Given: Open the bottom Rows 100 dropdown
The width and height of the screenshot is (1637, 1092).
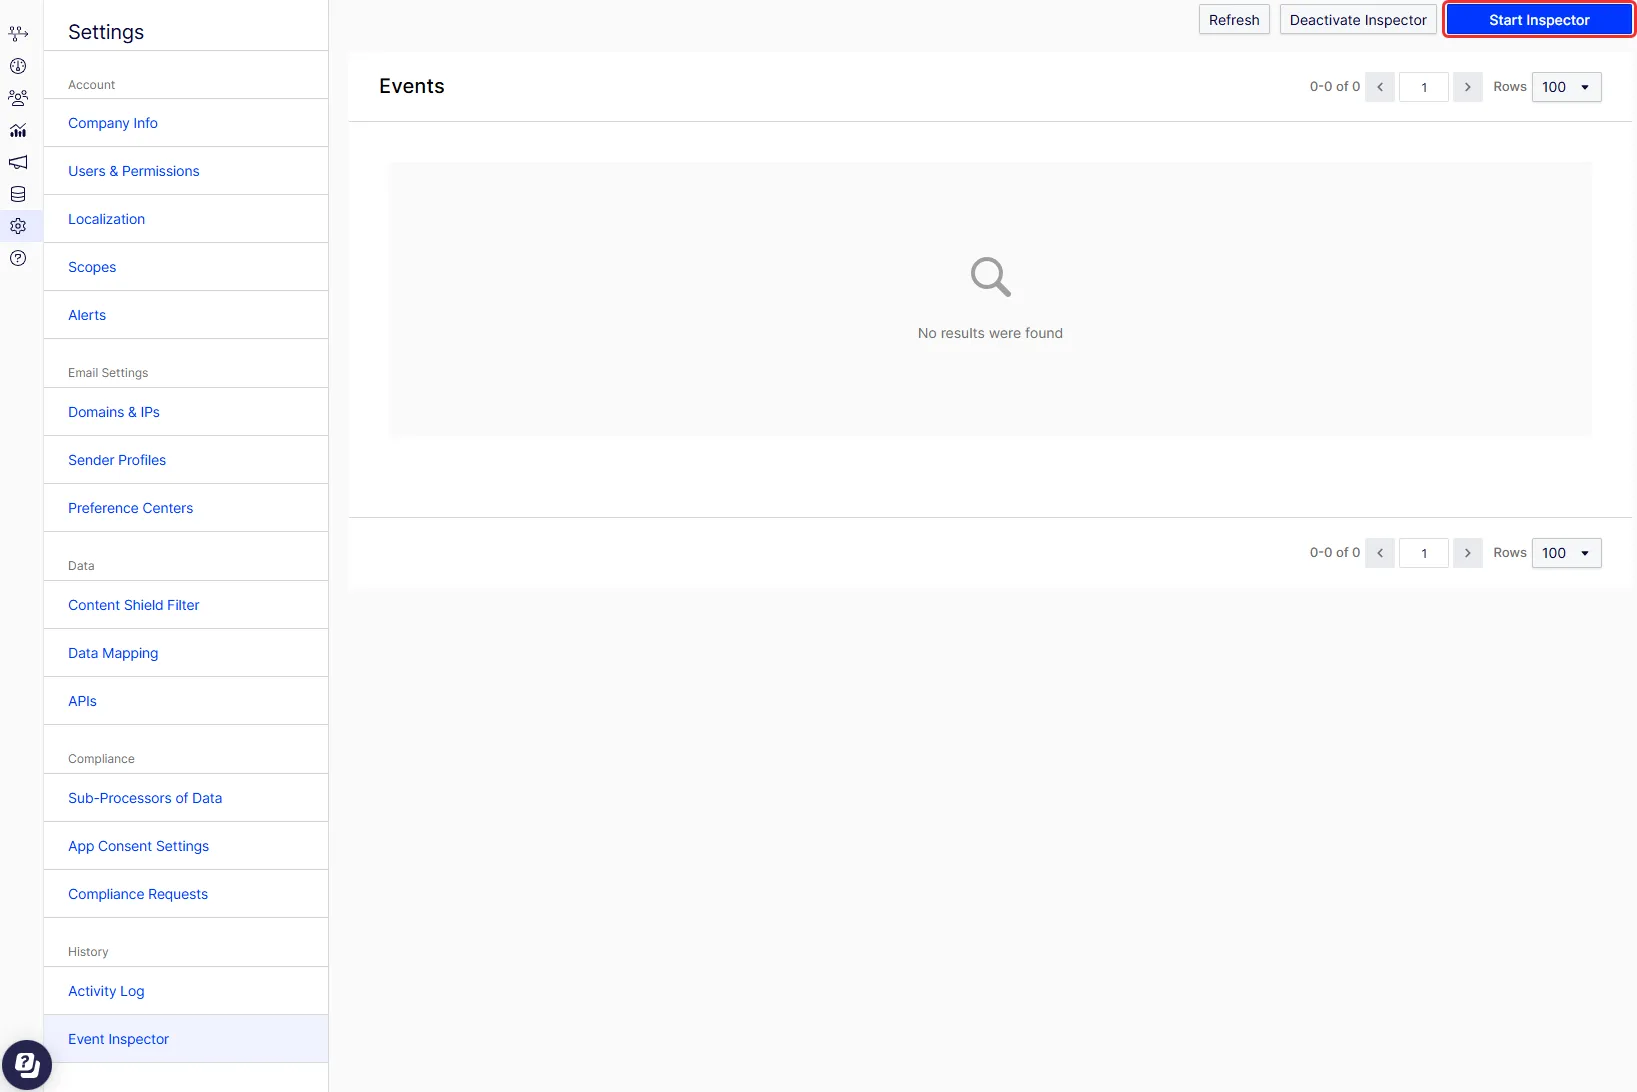Looking at the screenshot, I should [1567, 553].
